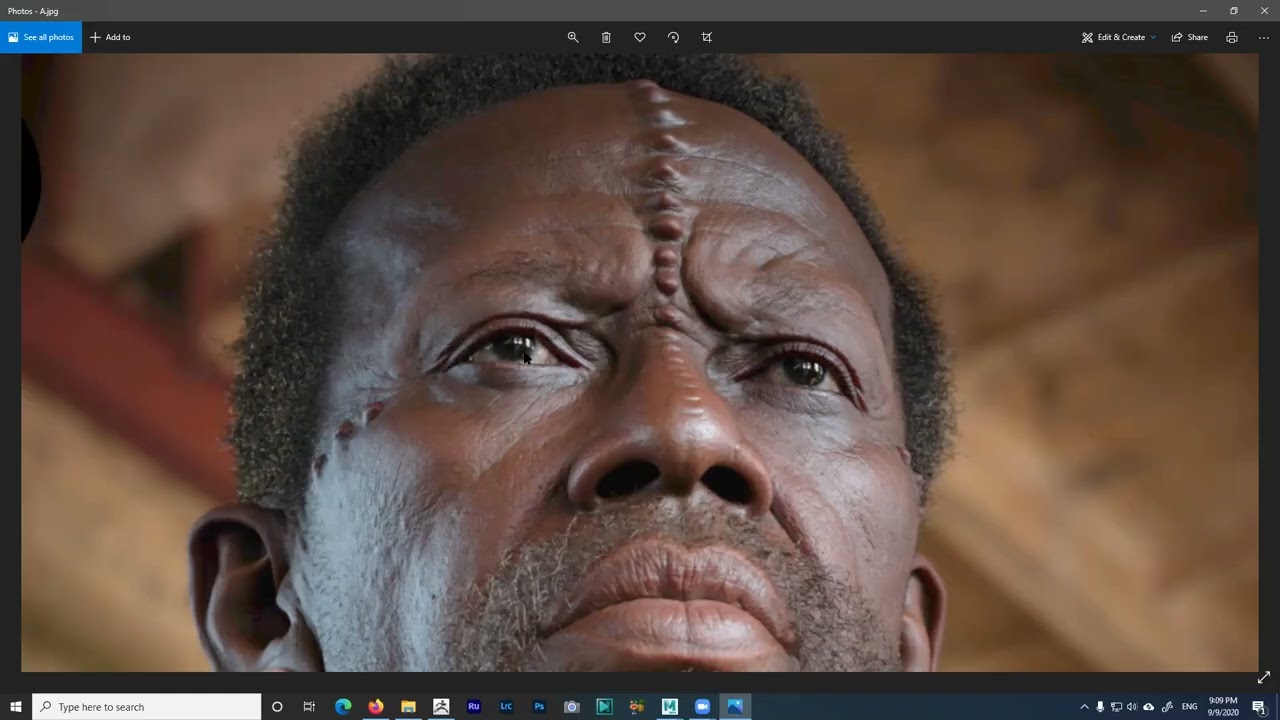Image resolution: width=1280 pixels, height=720 pixels.
Task: Open the See more ellipsis menu
Action: tap(1264, 37)
